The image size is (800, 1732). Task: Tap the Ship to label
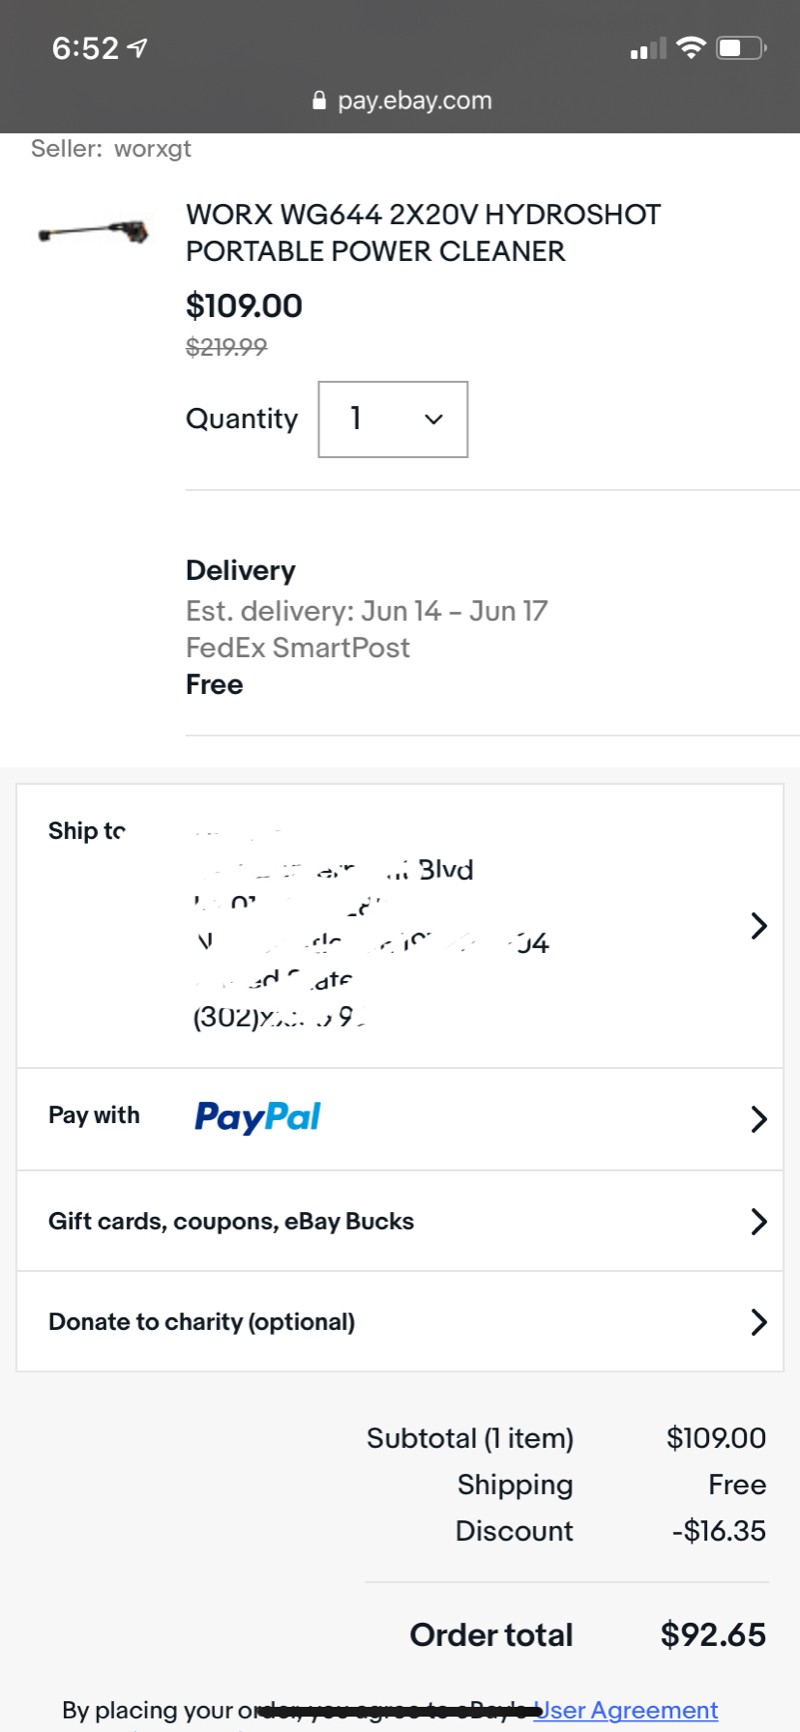tap(87, 831)
